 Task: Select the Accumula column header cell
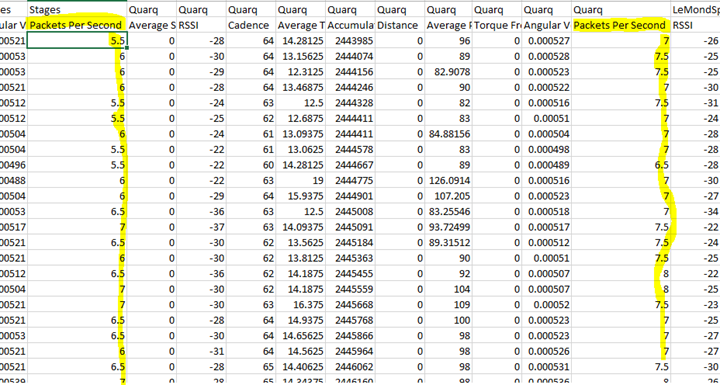pos(350,25)
